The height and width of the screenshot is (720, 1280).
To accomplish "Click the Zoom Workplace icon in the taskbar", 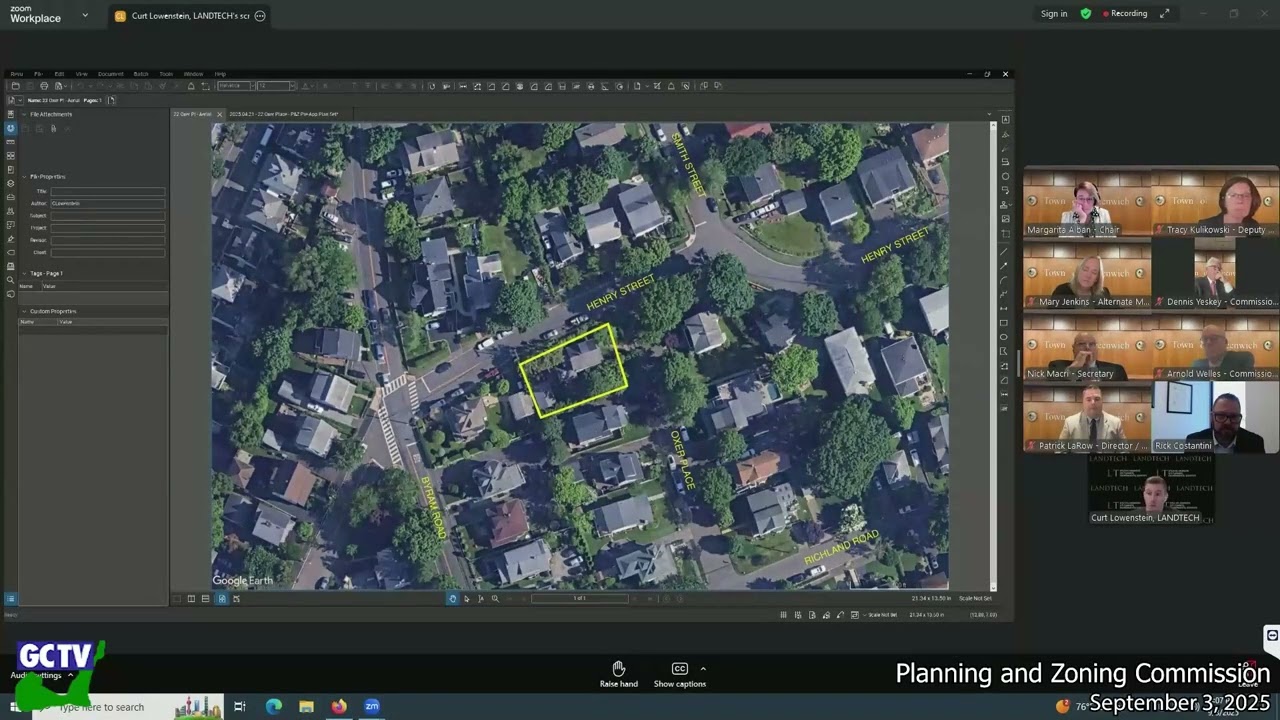I will [372, 707].
